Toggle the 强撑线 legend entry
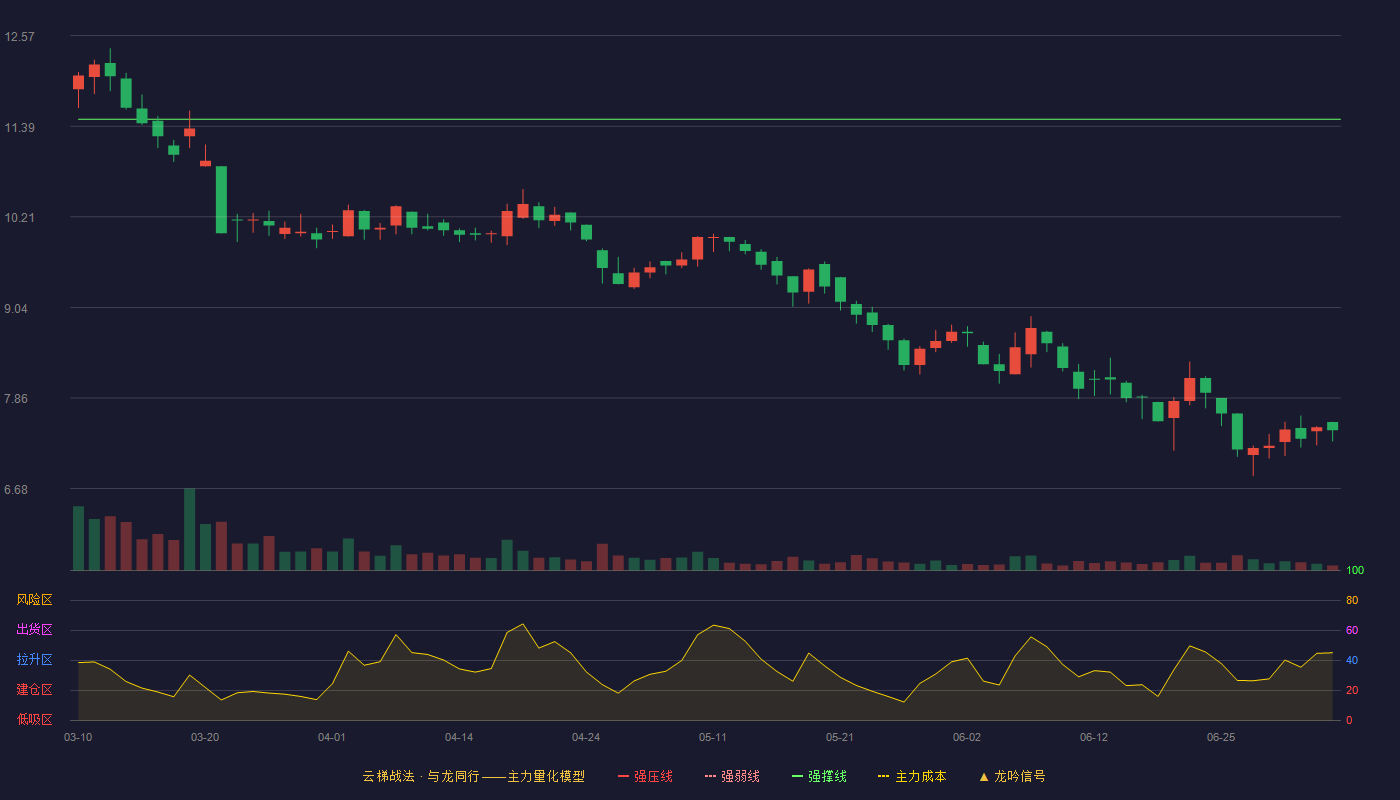 (x=819, y=776)
